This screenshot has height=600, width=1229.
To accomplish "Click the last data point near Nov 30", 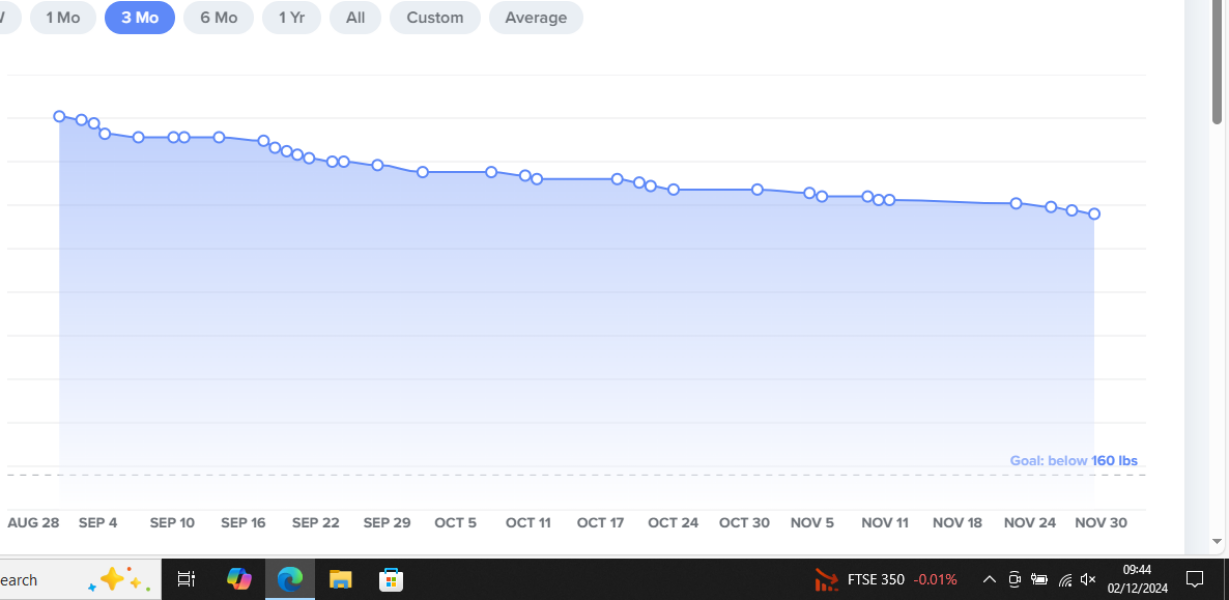I will [1094, 214].
